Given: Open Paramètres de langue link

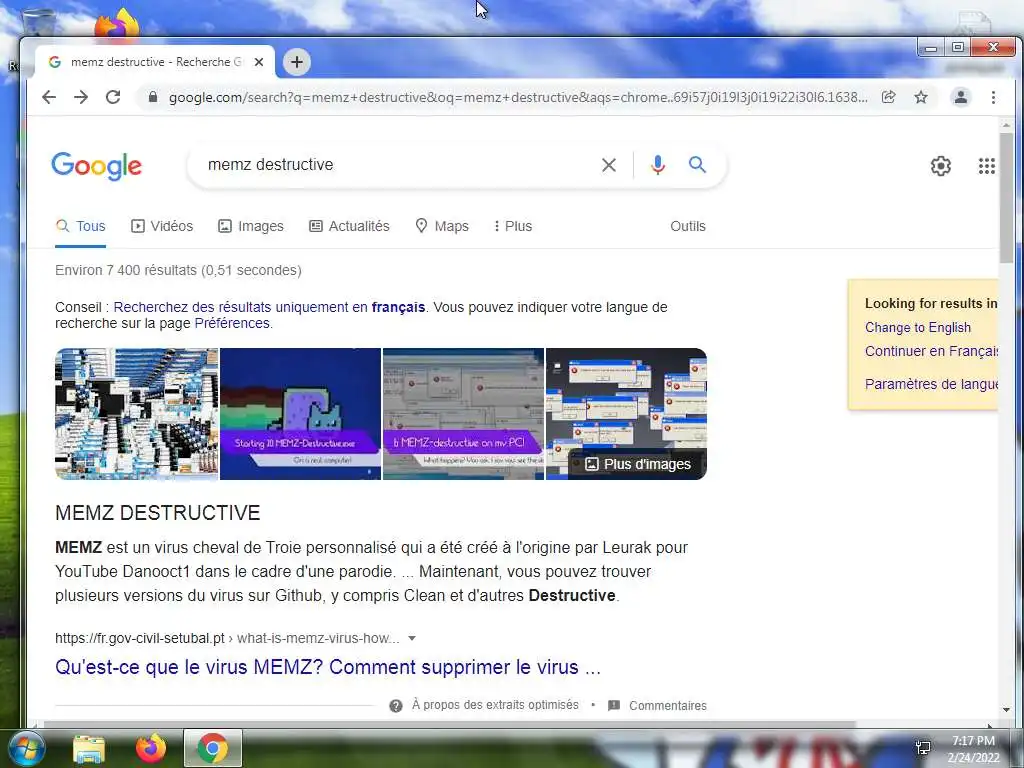Looking at the screenshot, I should [x=931, y=384].
